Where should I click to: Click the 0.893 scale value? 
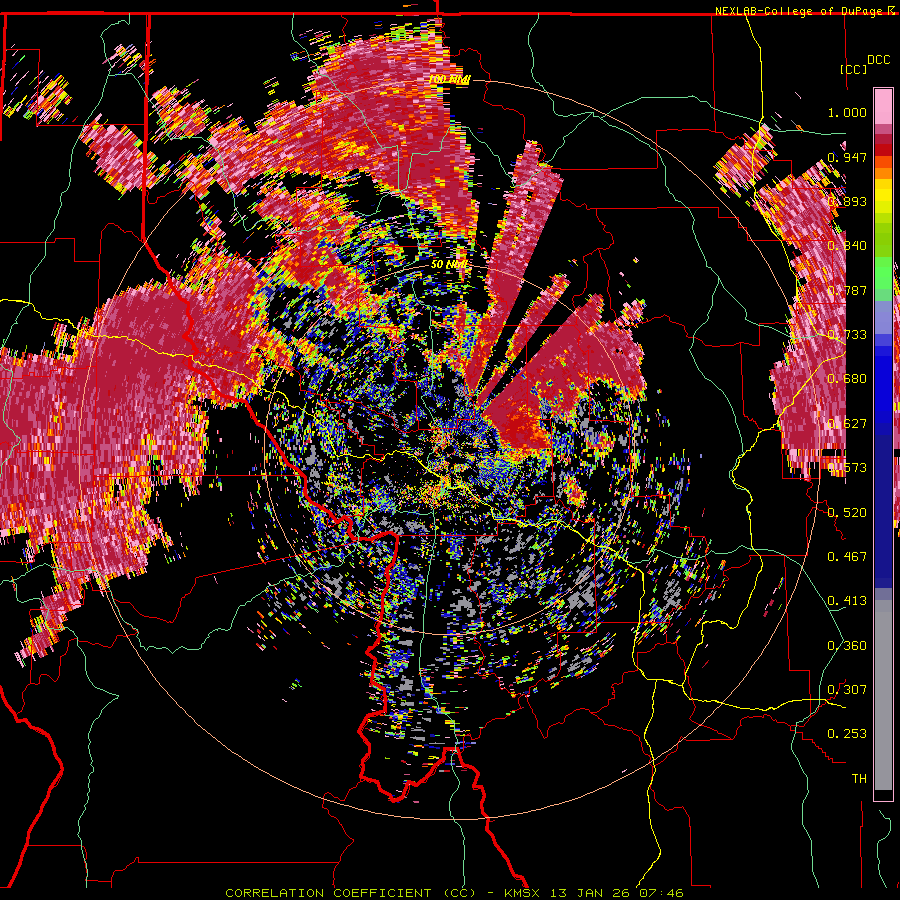847,201
